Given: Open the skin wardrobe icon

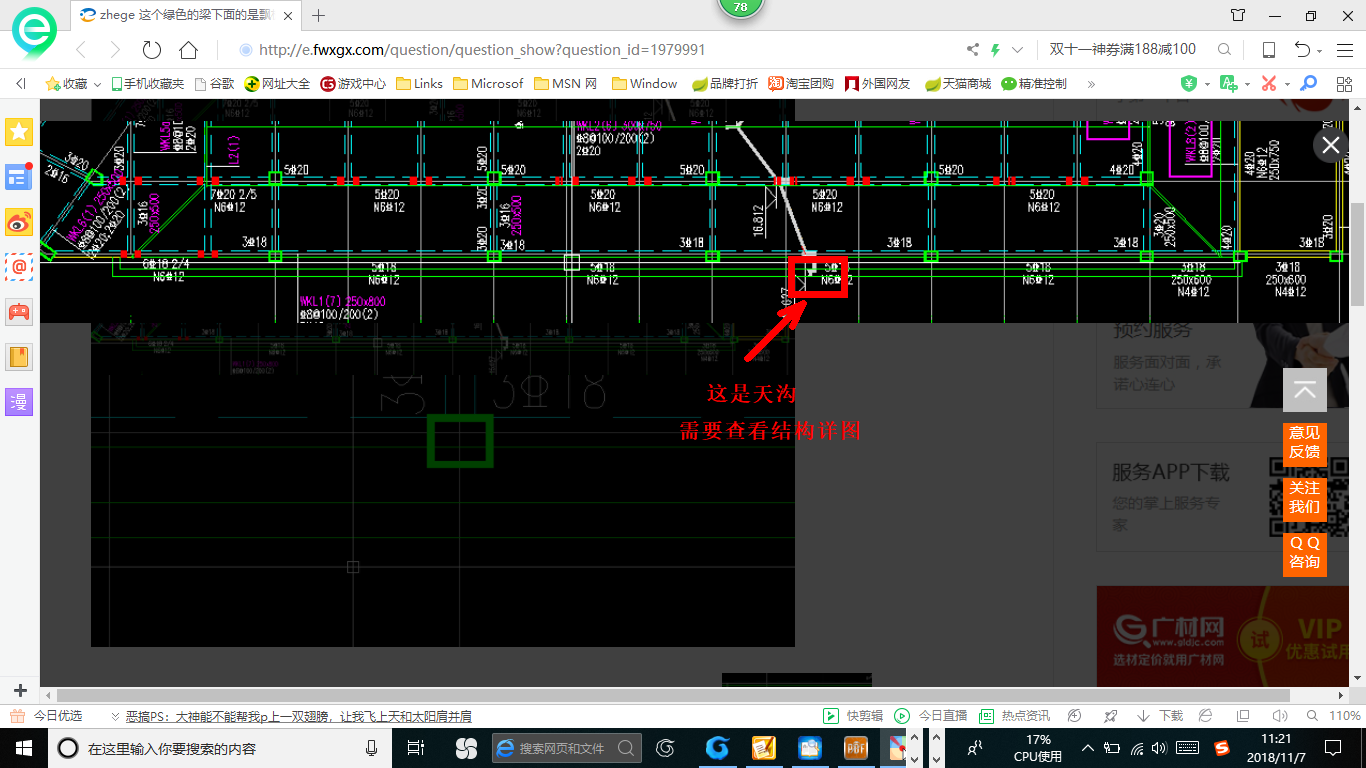Looking at the screenshot, I should (1239, 15).
